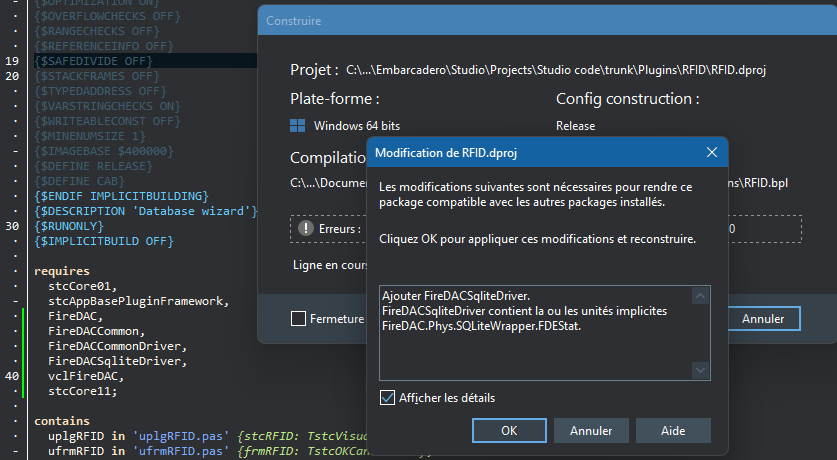Image resolution: width=837 pixels, height=460 pixels.
Task: Uncheck Afficher les détails checkbox
Action: pyautogui.click(x=388, y=398)
